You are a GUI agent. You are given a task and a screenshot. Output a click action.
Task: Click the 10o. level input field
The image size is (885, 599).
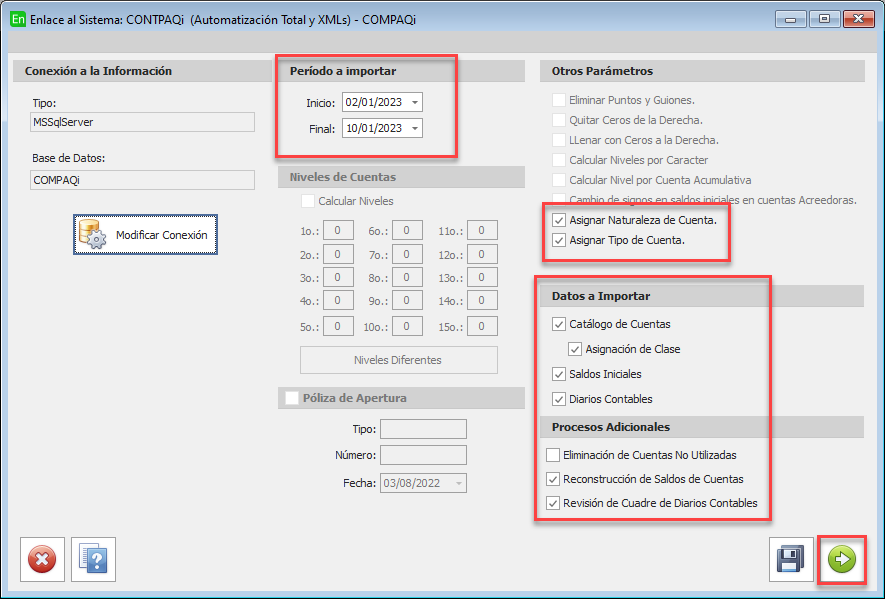(x=407, y=326)
